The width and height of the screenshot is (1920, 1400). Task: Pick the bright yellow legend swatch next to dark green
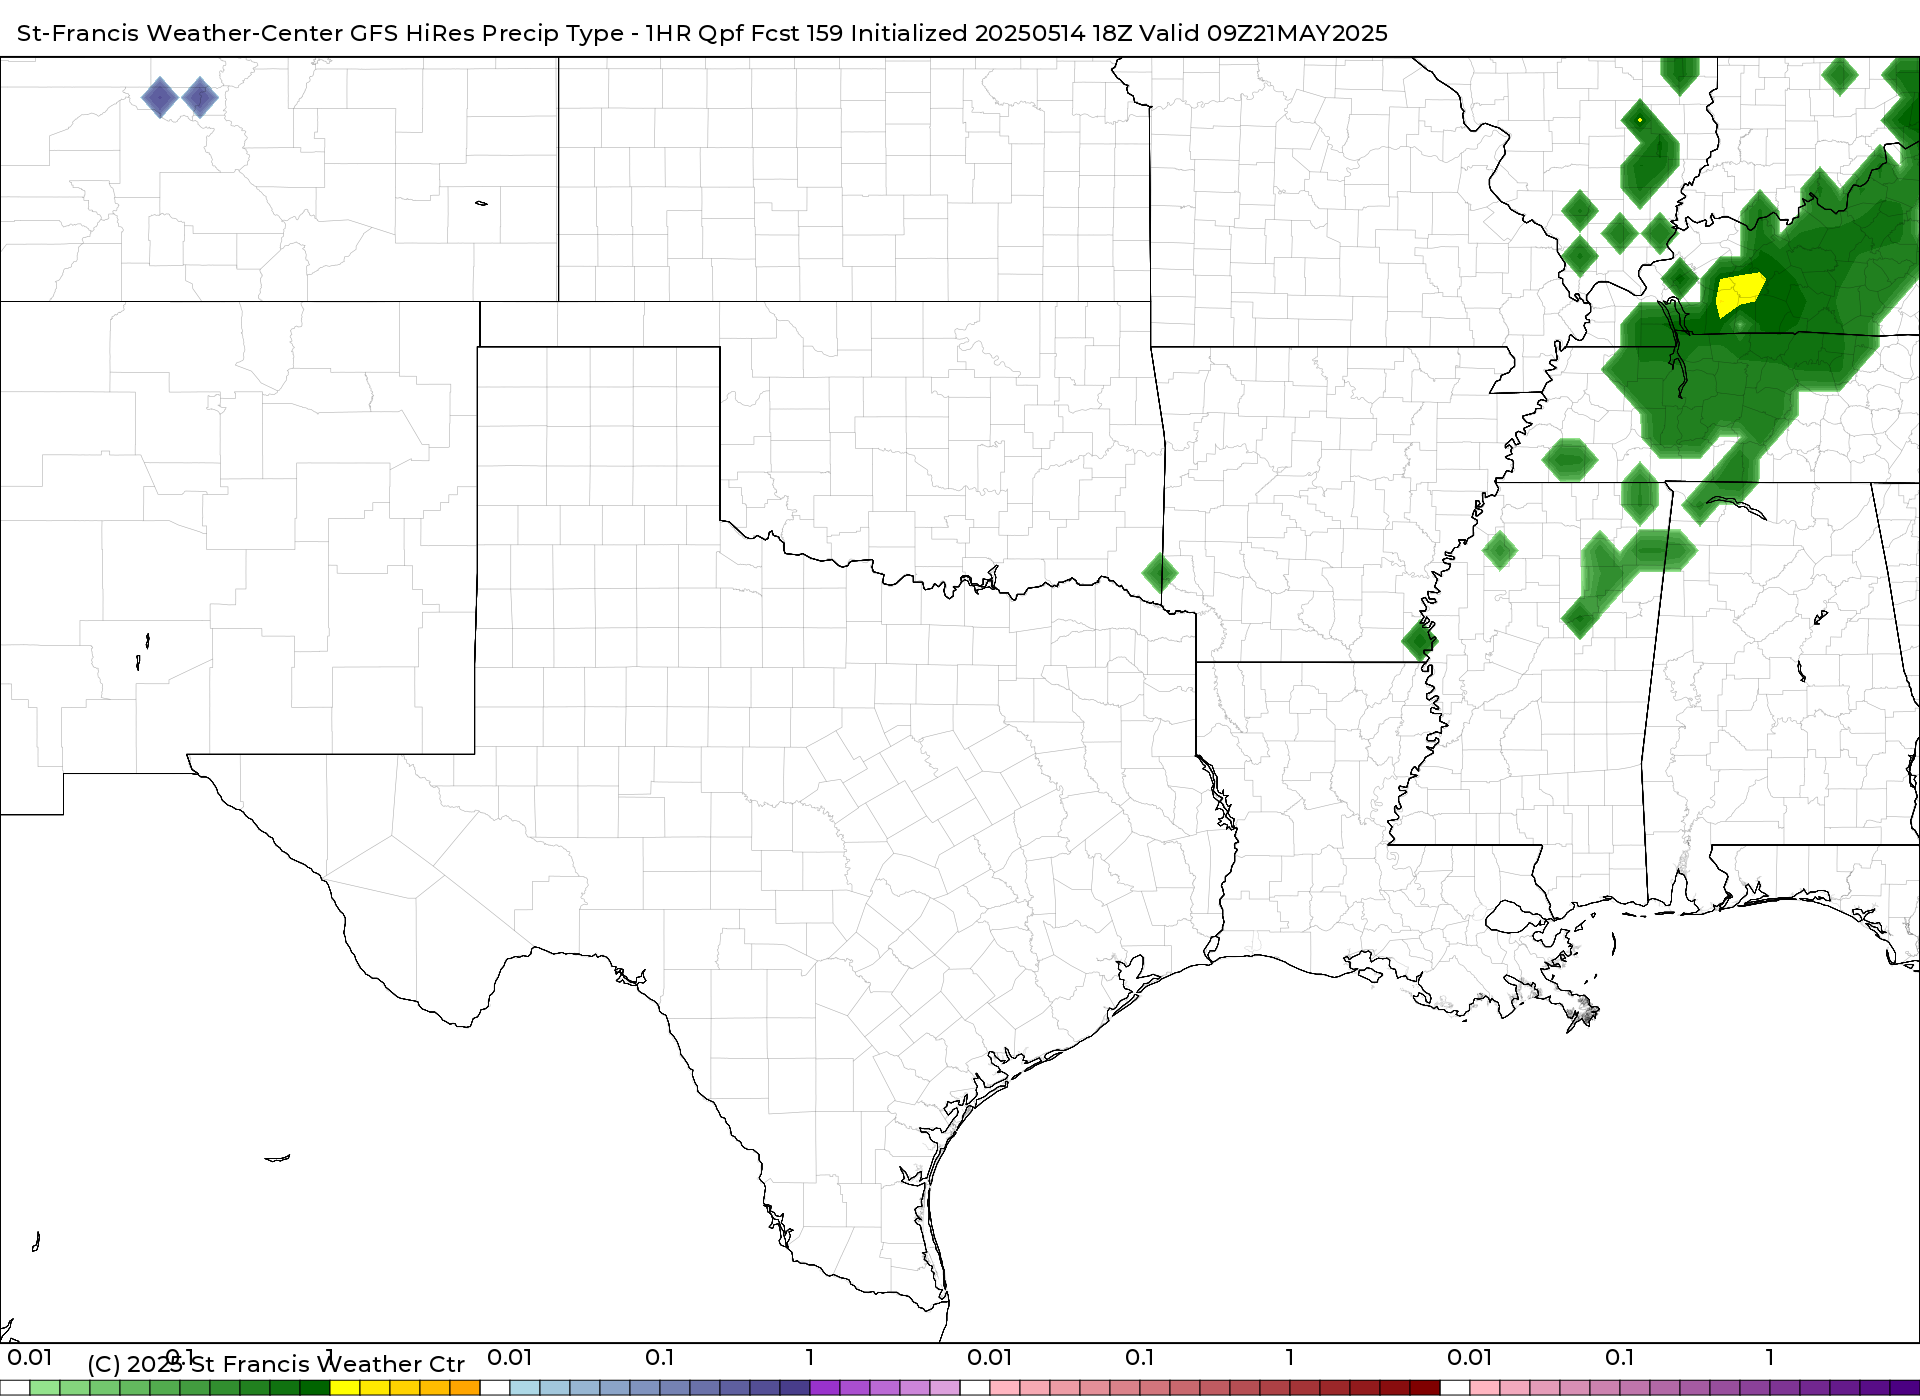[x=345, y=1388]
